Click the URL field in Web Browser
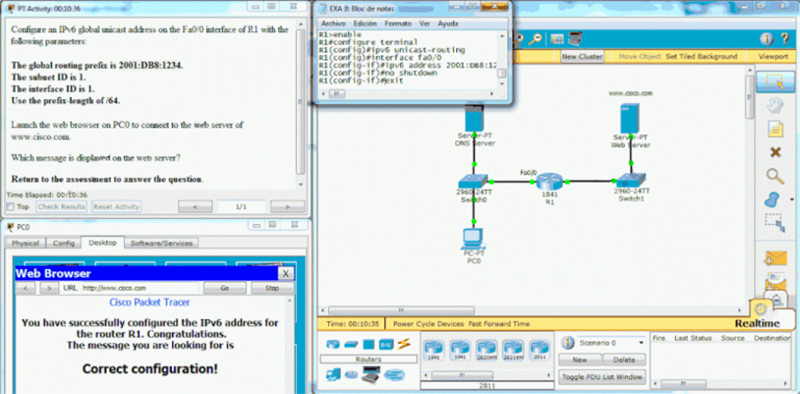The image size is (800, 394). click(140, 288)
